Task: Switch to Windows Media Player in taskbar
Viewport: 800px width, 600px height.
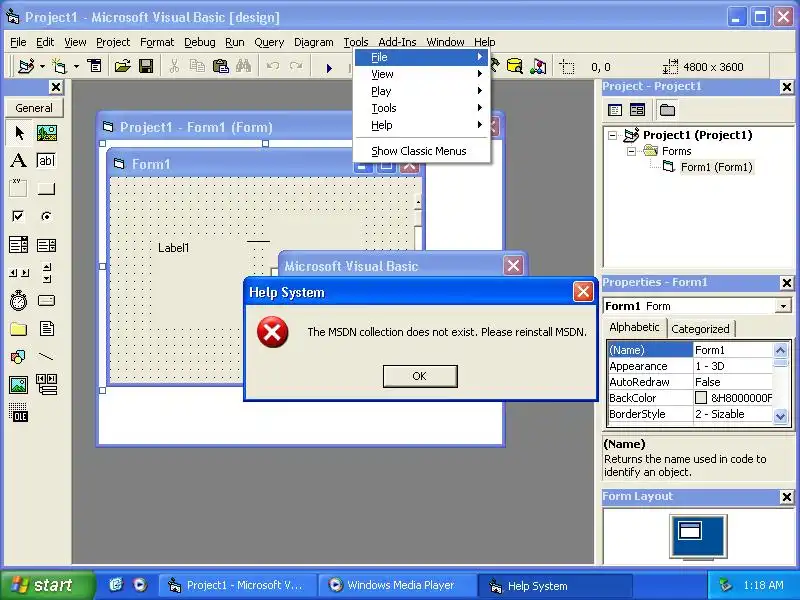Action: tap(396, 585)
